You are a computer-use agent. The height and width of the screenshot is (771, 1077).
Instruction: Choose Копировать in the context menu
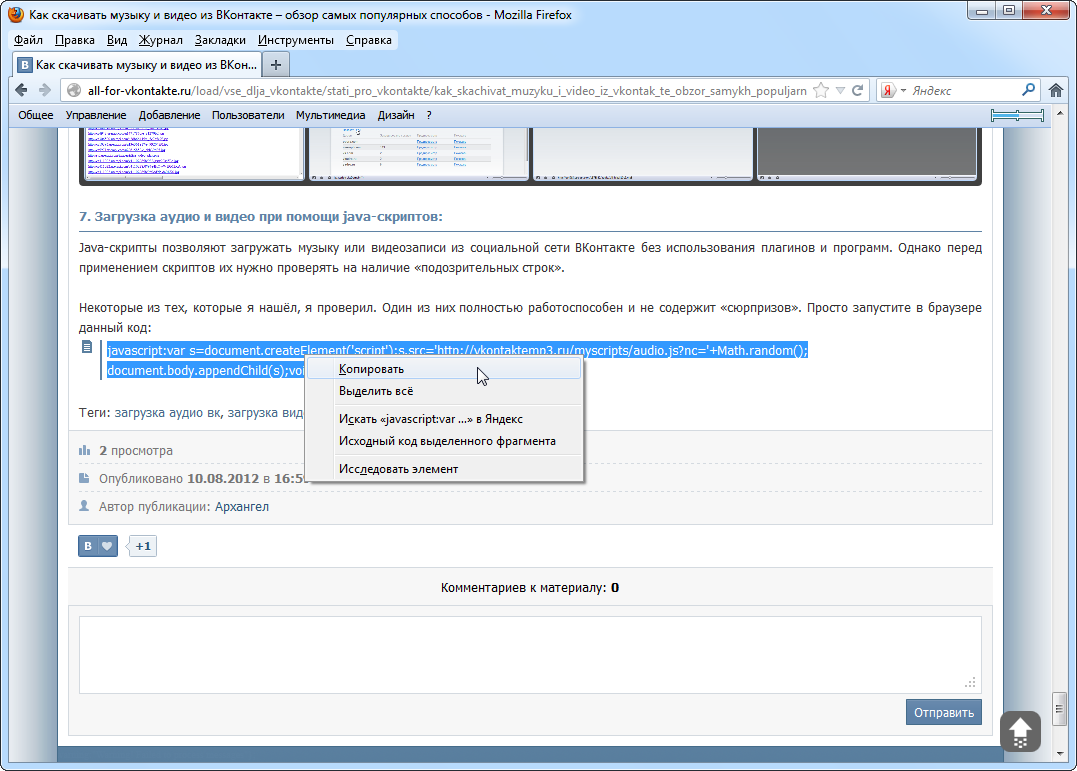click(444, 369)
